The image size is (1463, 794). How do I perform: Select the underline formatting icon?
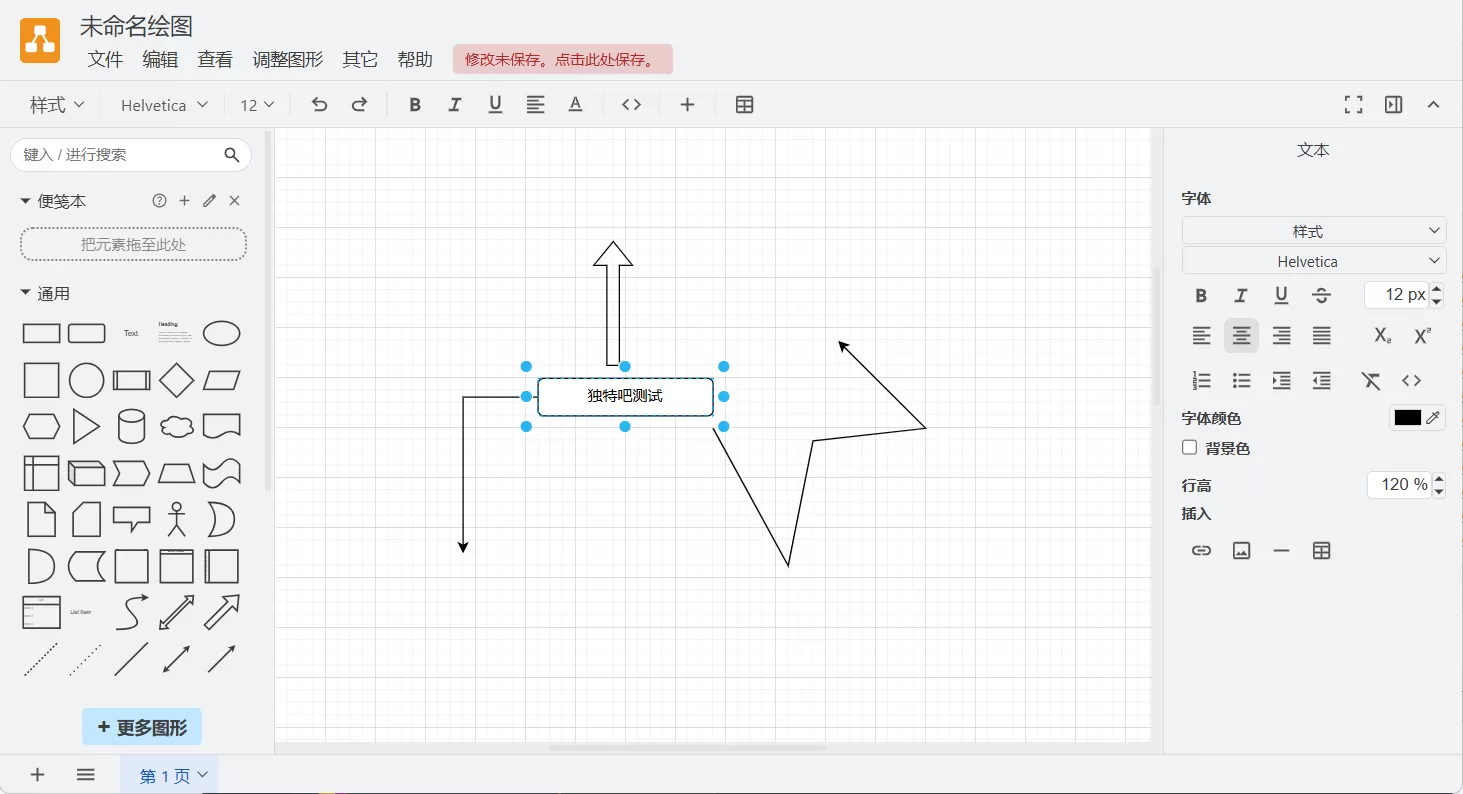(x=495, y=104)
